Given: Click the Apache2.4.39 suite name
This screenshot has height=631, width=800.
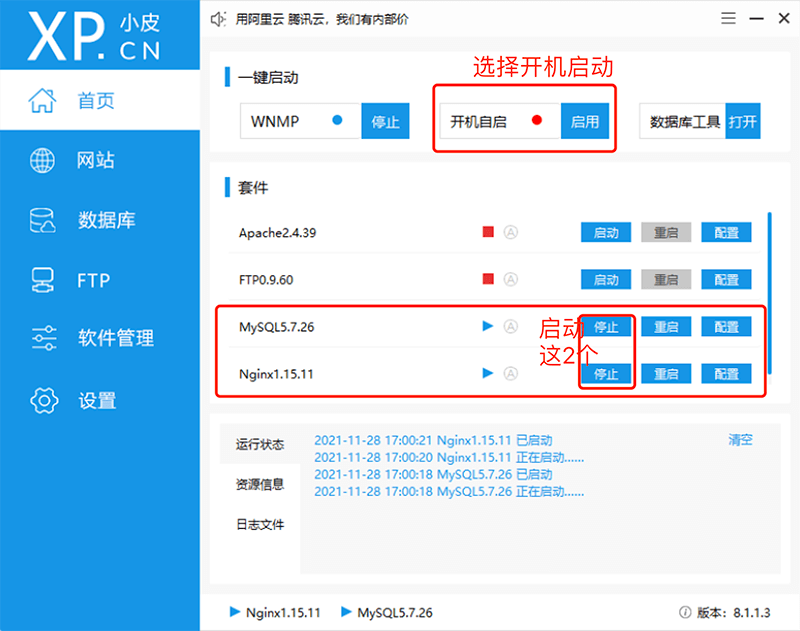Looking at the screenshot, I should [x=278, y=233].
